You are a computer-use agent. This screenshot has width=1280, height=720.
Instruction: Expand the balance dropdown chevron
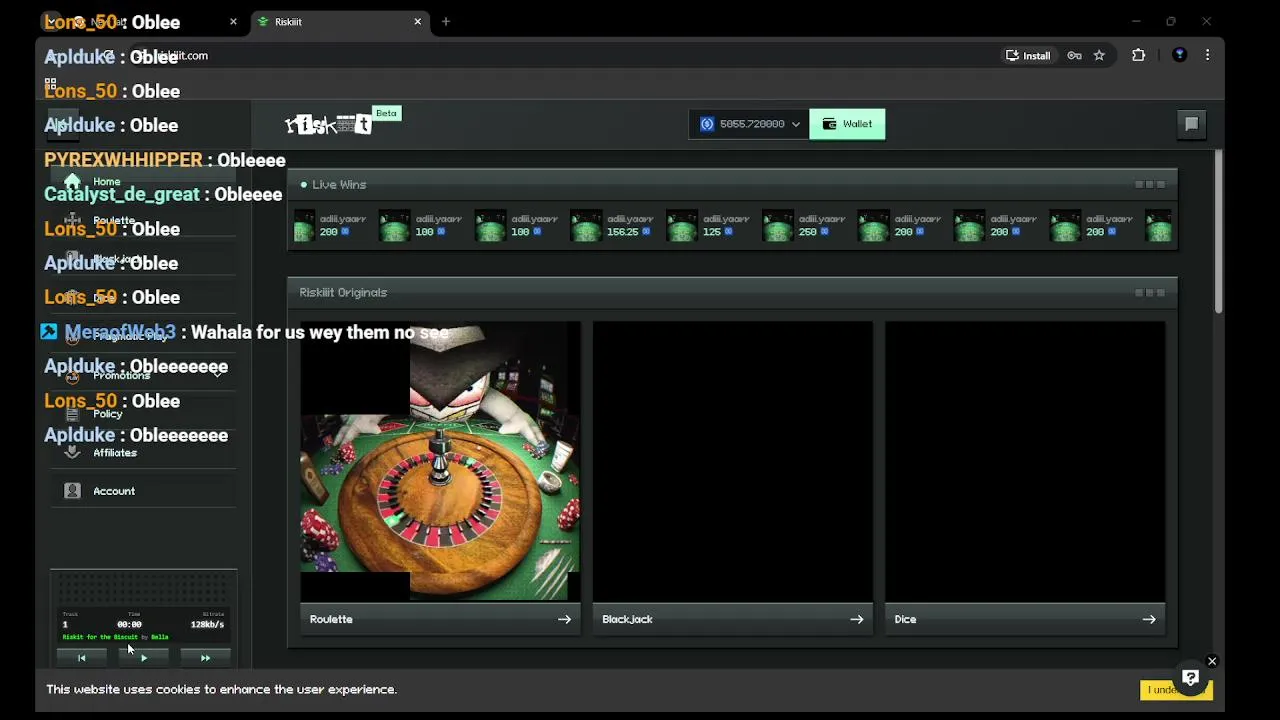[x=796, y=124]
